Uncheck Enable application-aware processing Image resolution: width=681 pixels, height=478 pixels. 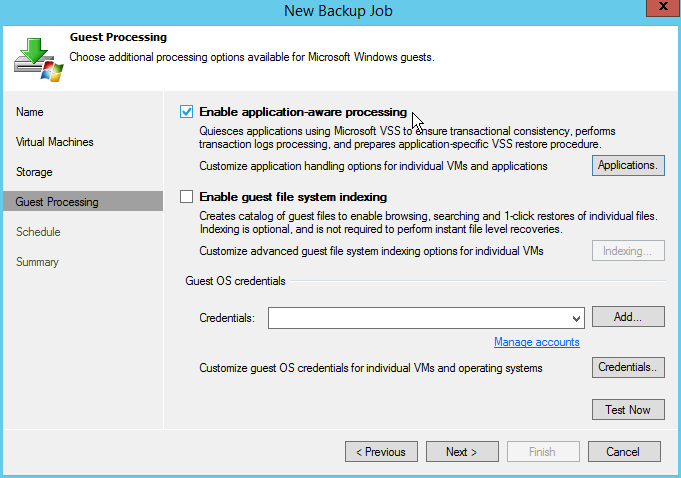coord(187,112)
